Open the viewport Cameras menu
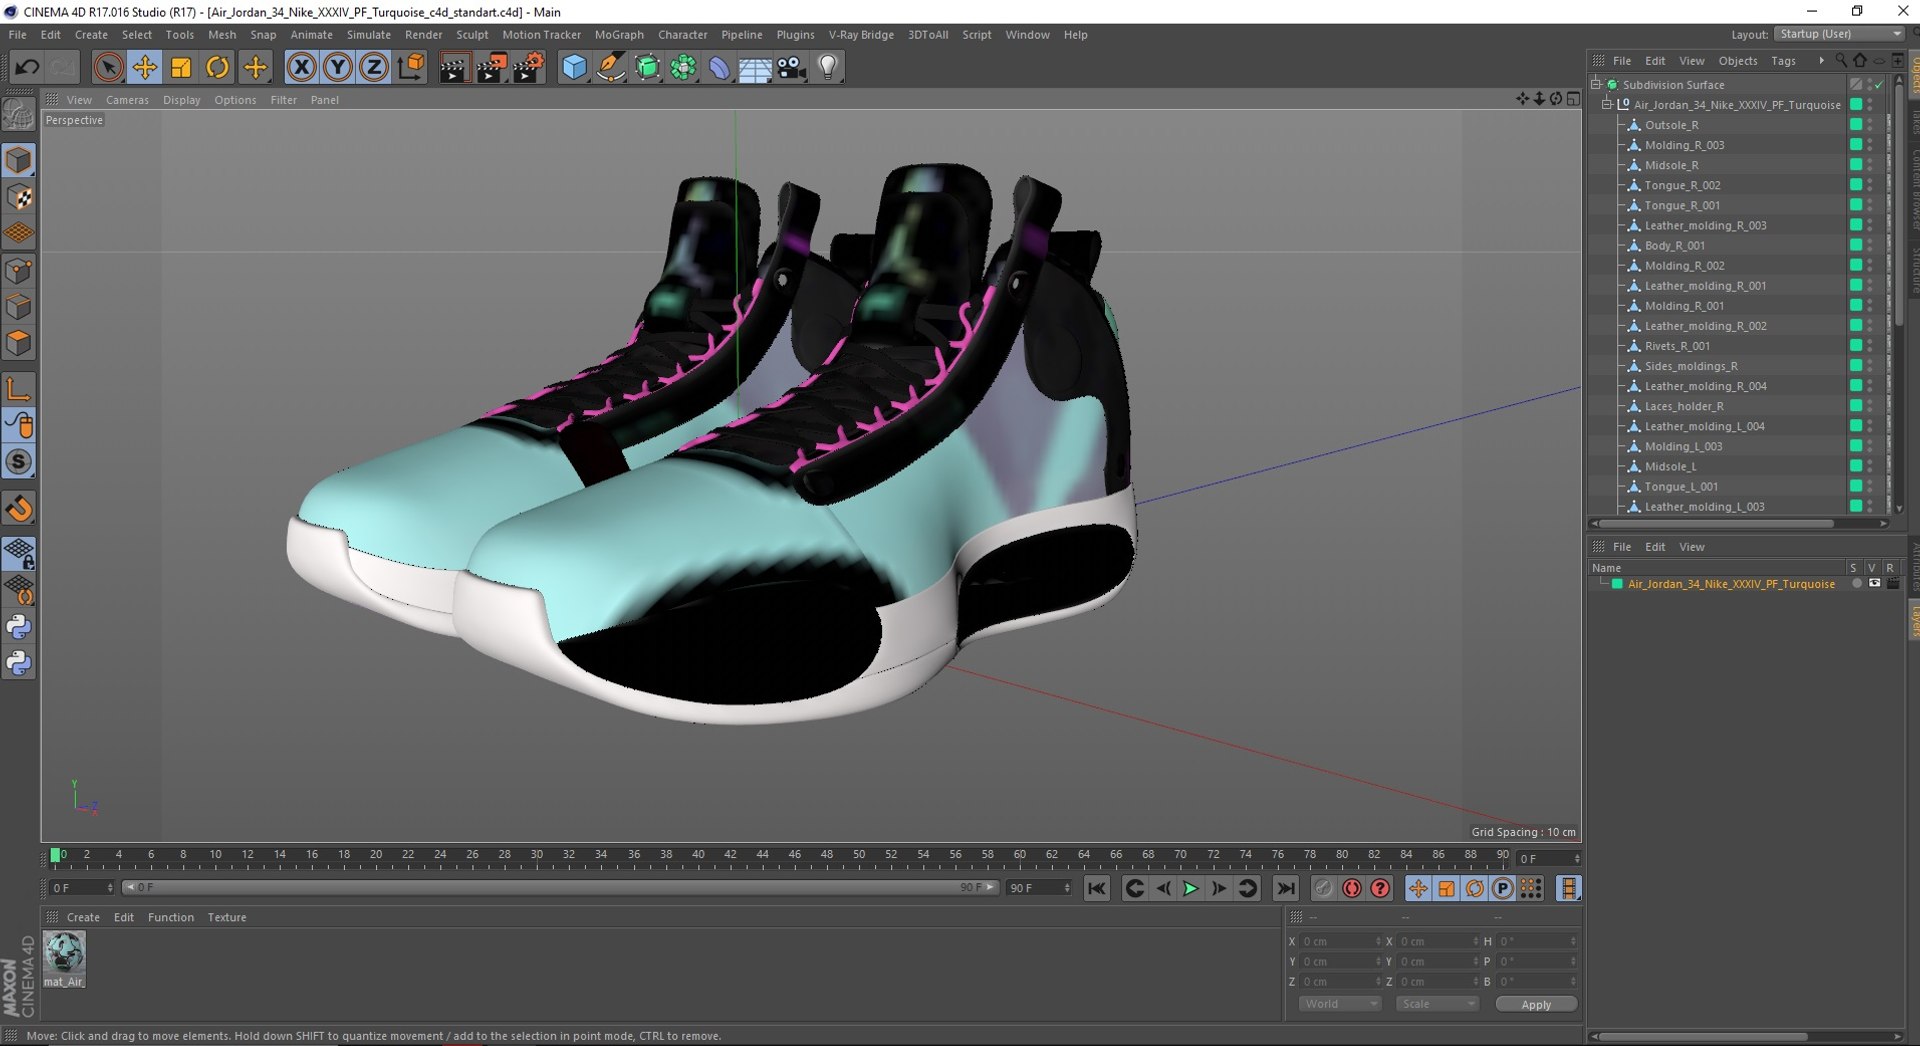 127,100
